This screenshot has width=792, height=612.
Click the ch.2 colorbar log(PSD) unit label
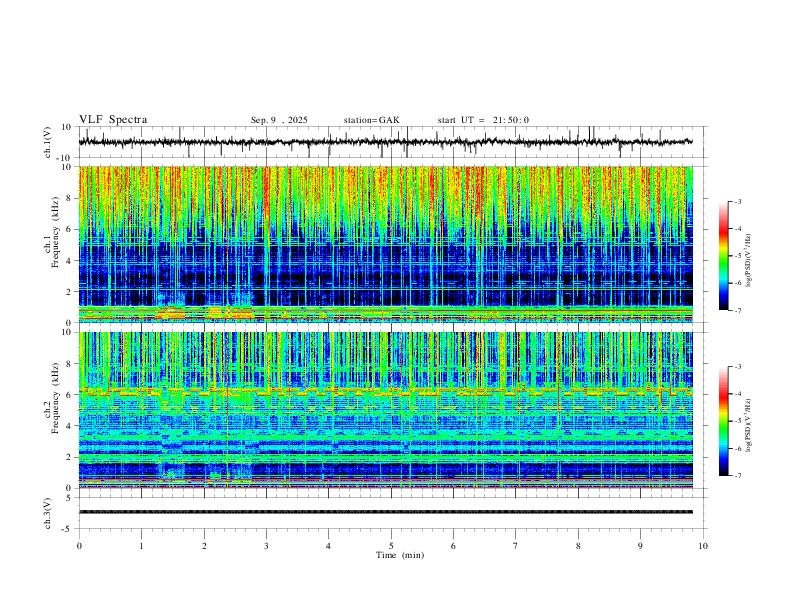[x=749, y=425]
